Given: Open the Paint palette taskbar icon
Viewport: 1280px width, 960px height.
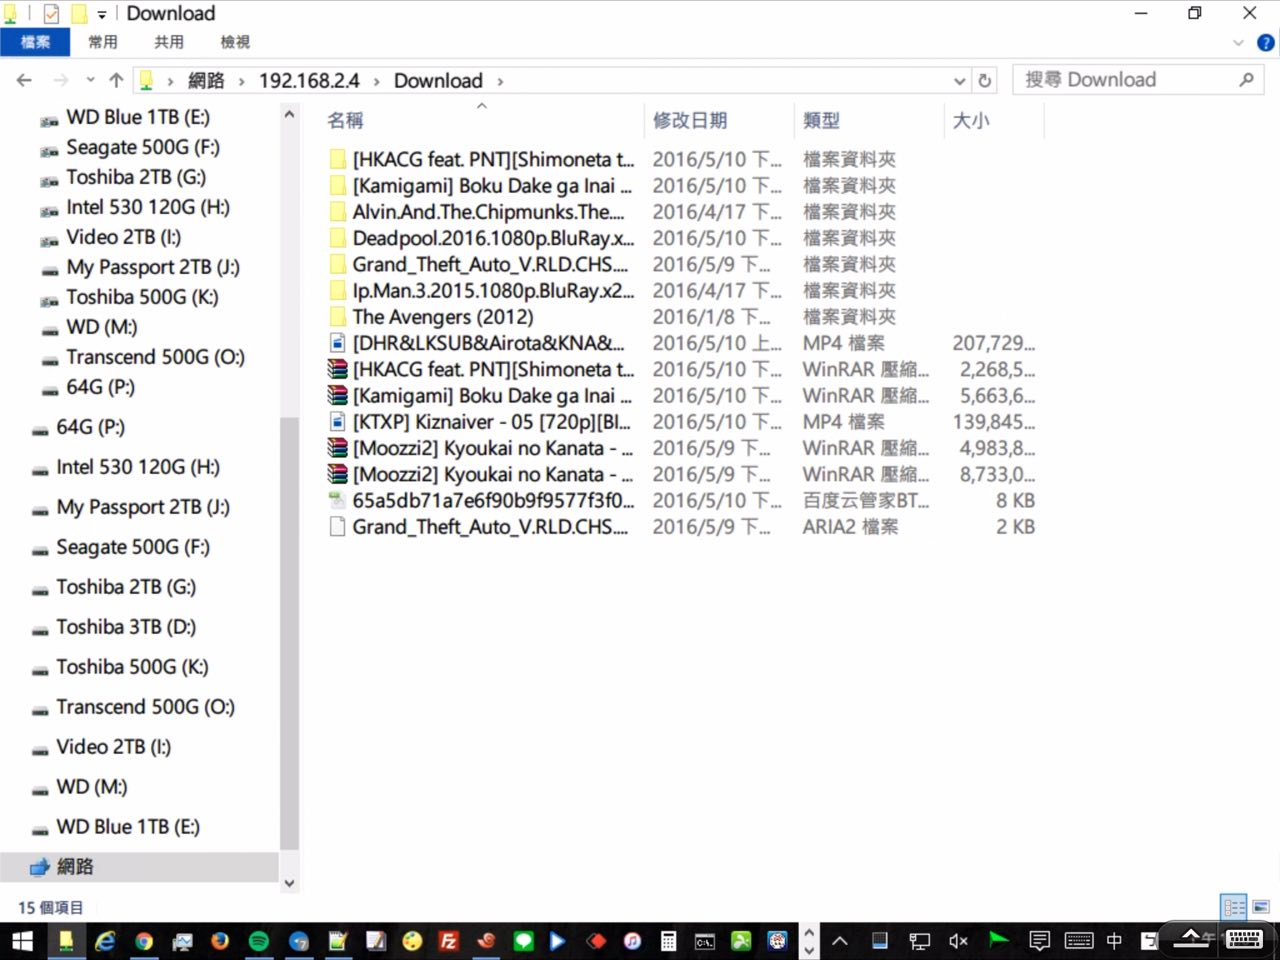Looking at the screenshot, I should 412,941.
